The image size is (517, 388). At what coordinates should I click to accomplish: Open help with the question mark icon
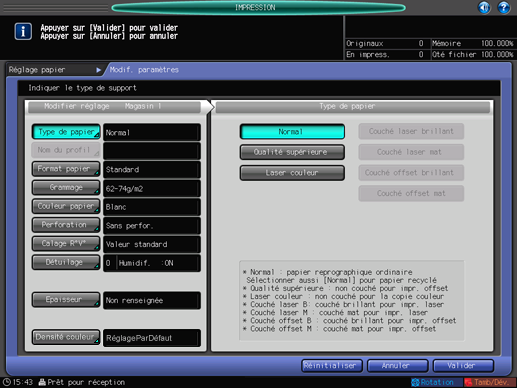[504, 7]
